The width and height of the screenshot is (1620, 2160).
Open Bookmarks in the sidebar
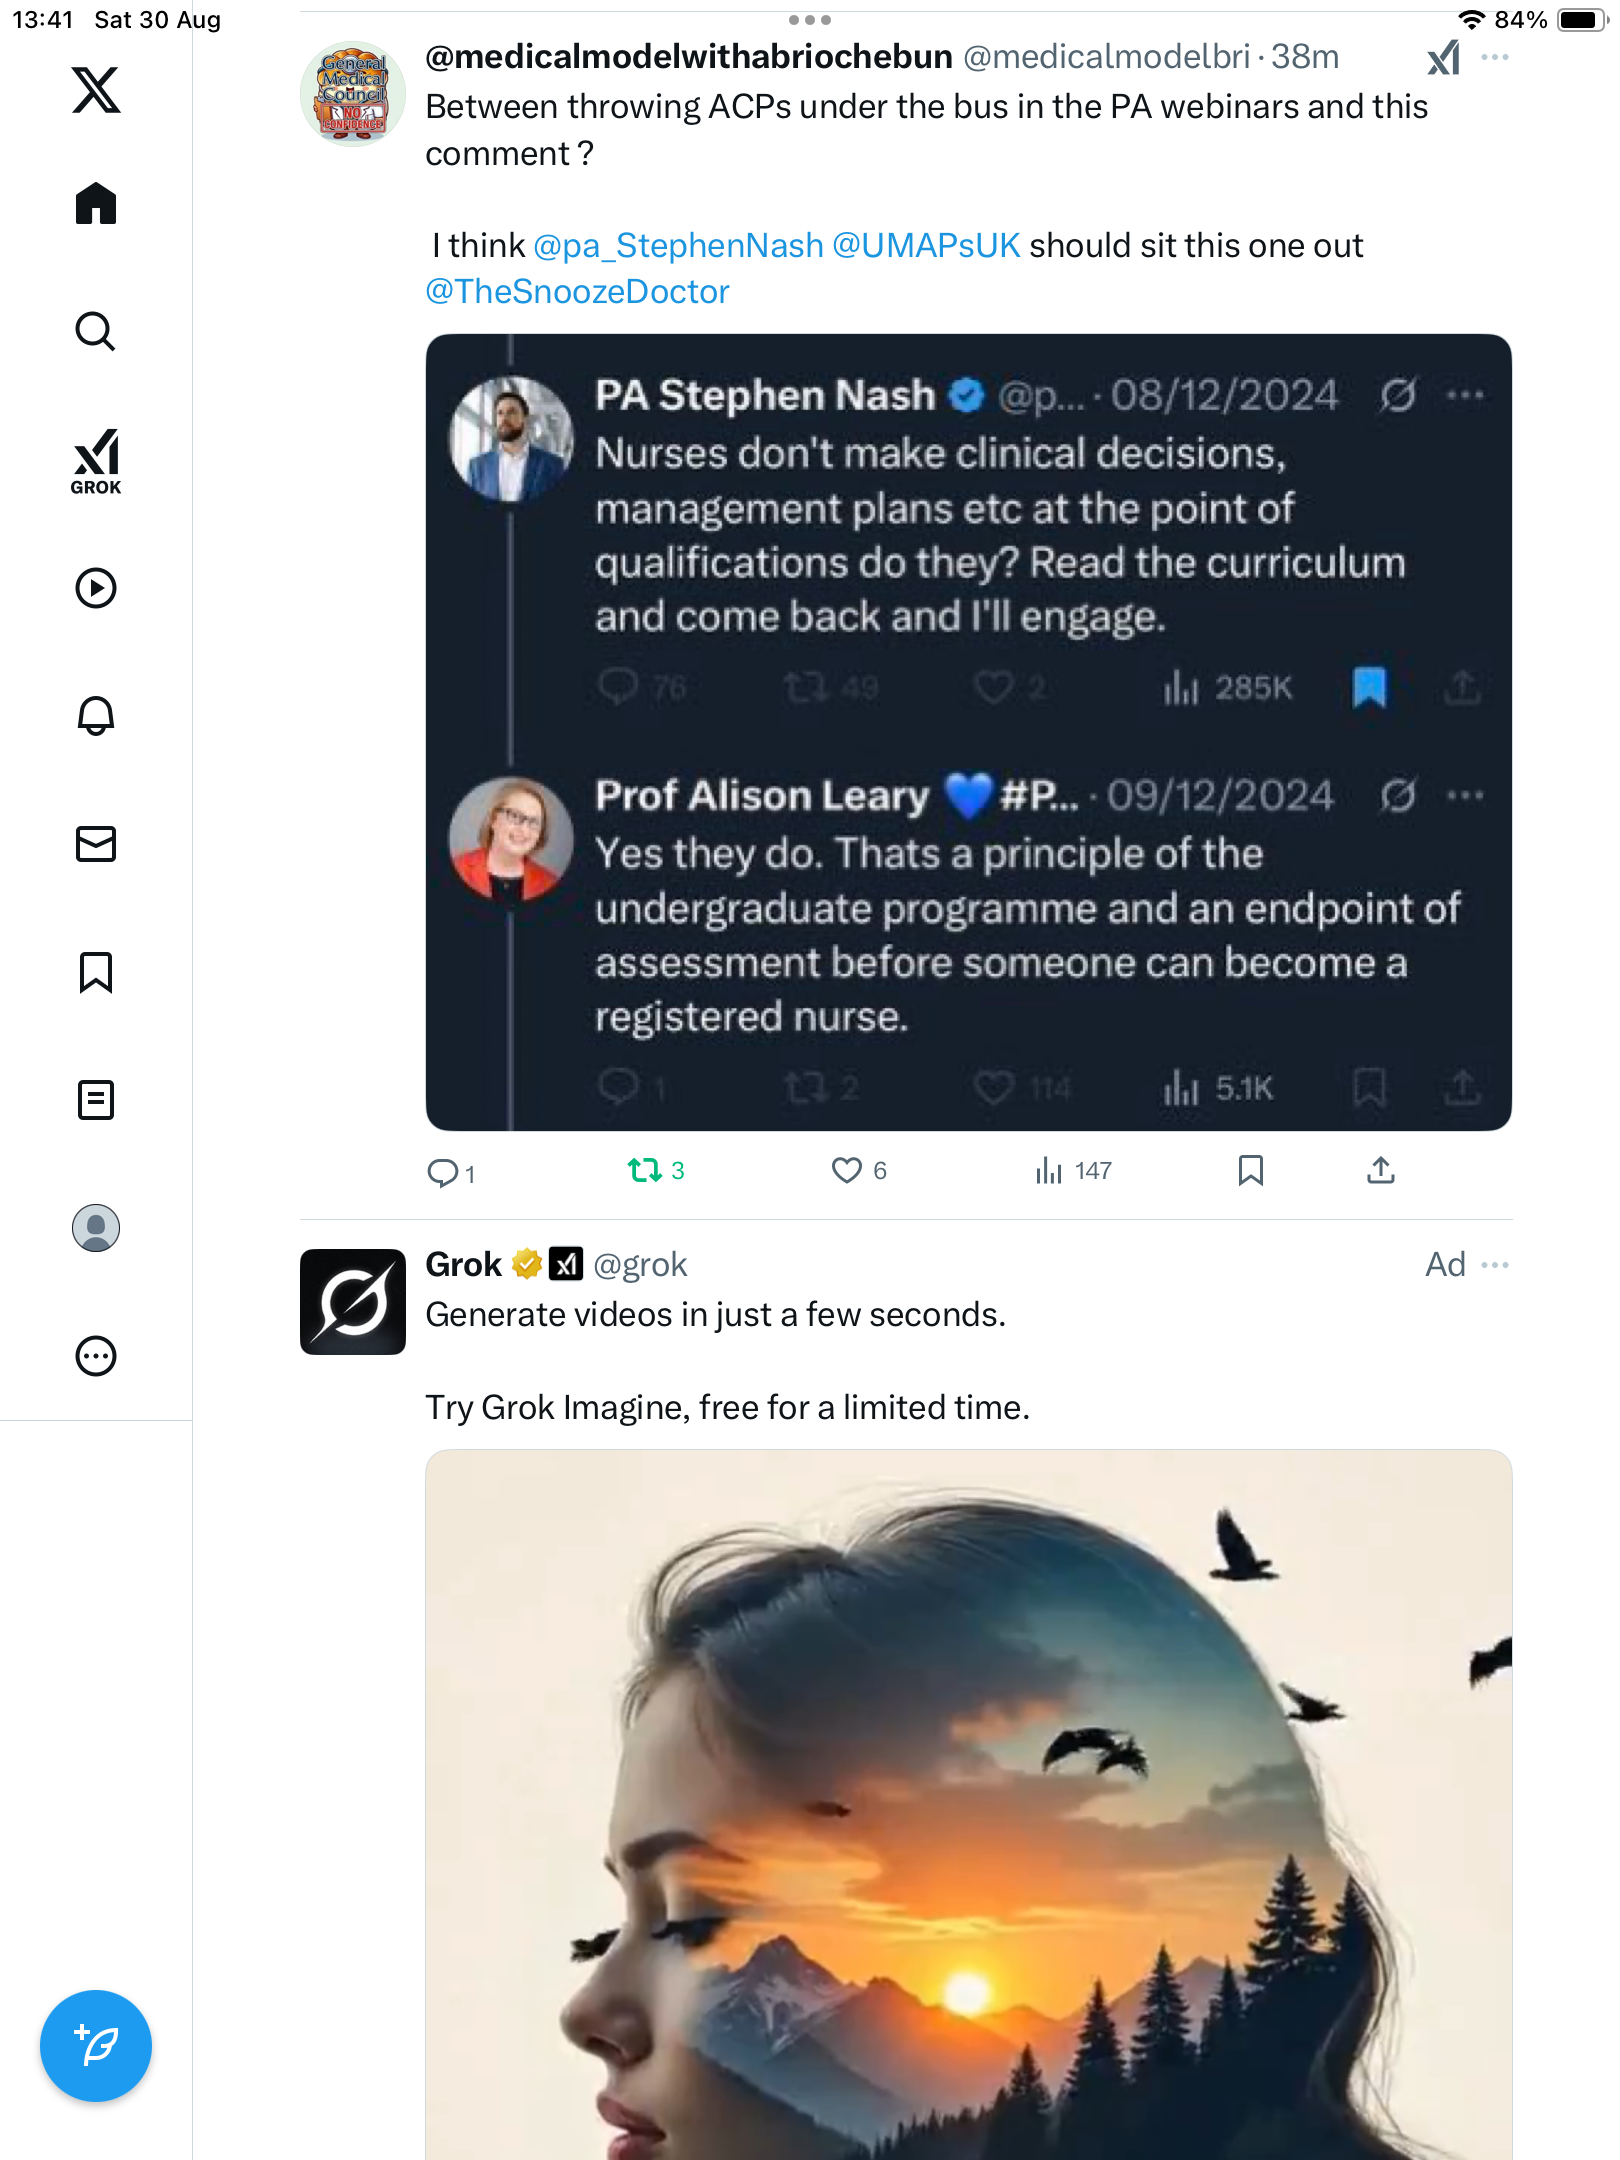pyautogui.click(x=96, y=972)
